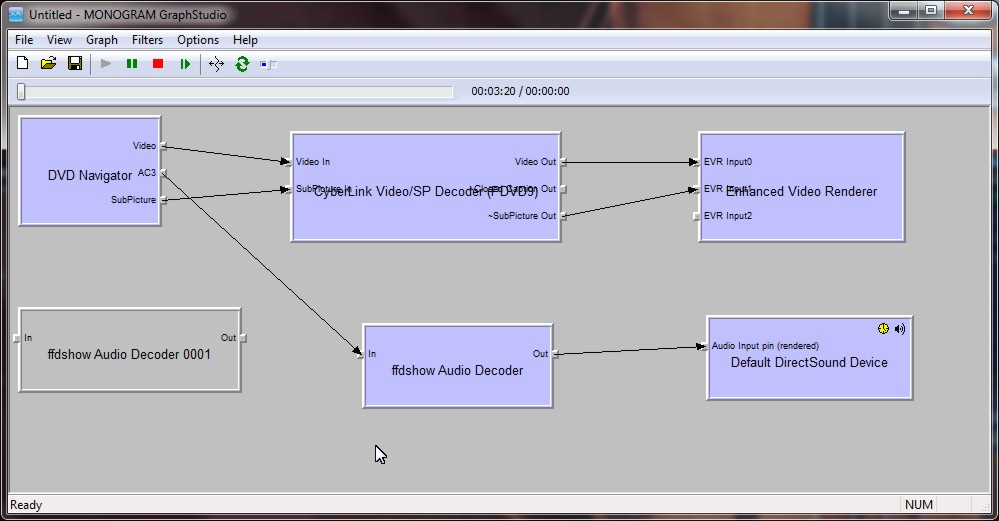Click the frame step button
The width and height of the screenshot is (999, 521).
click(x=185, y=64)
